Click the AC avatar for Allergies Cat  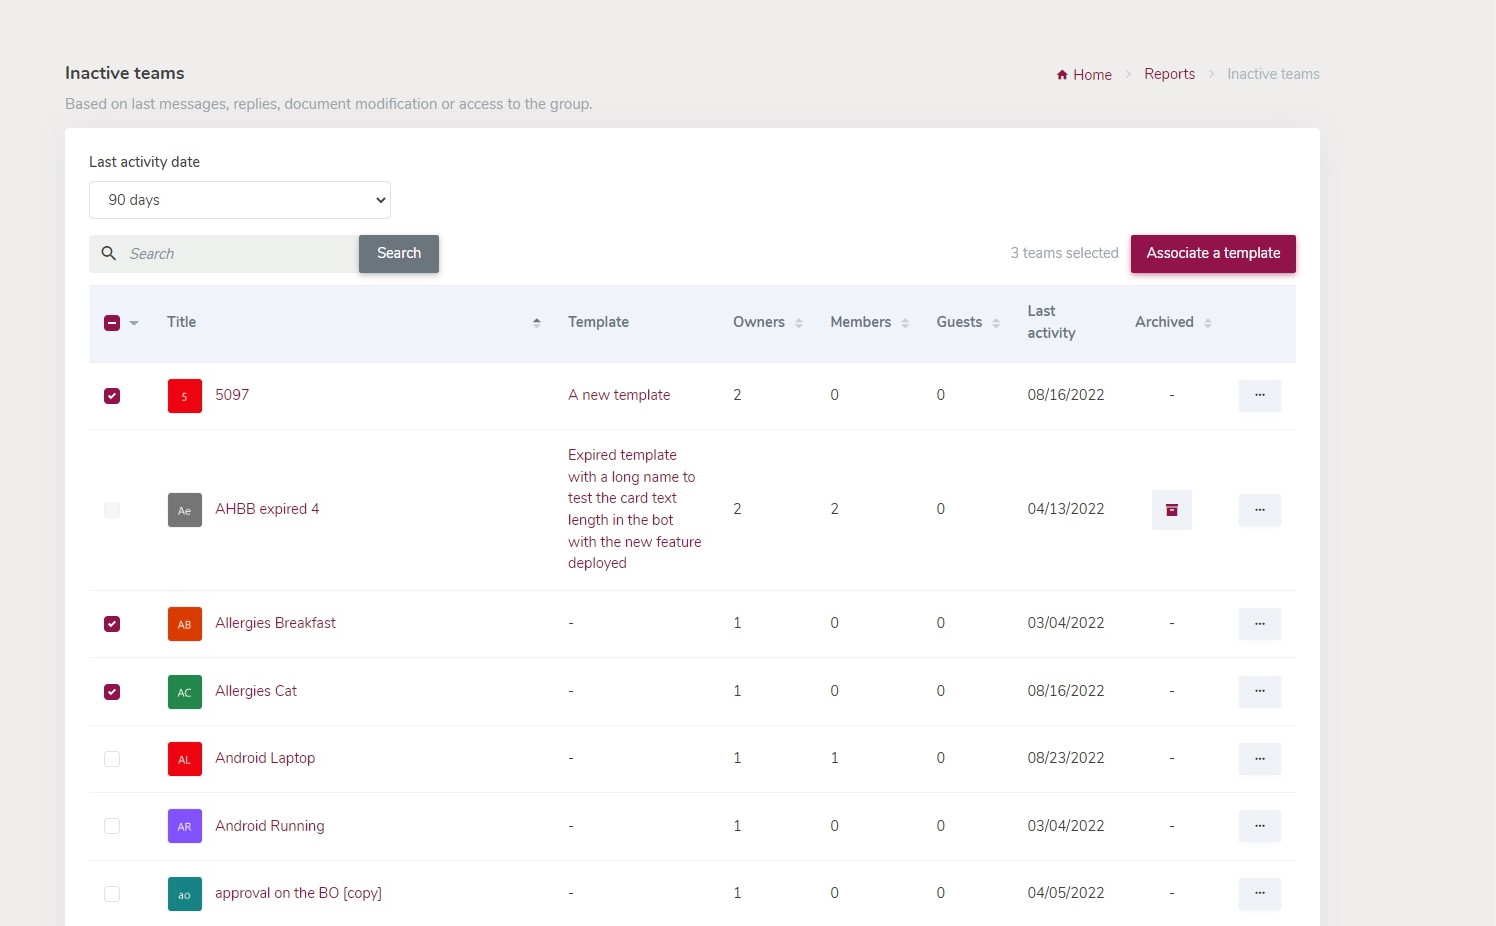184,691
